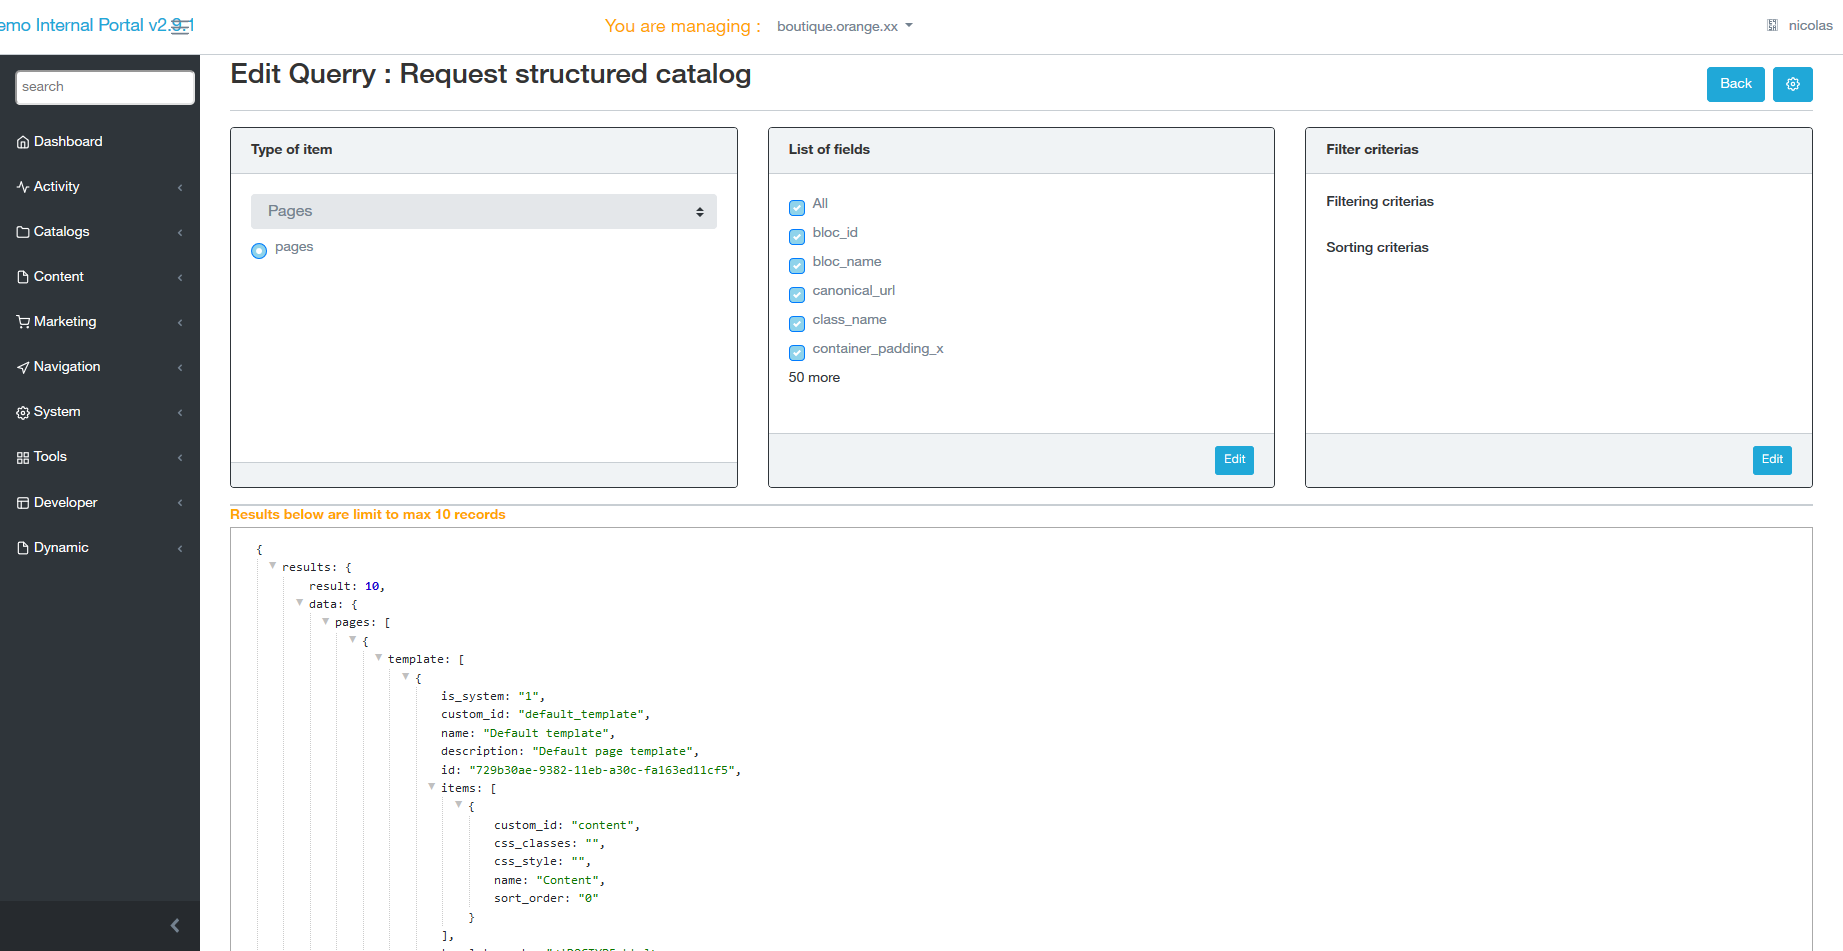This screenshot has width=1843, height=951.
Task: Click the 50 more fields text
Action: (814, 378)
